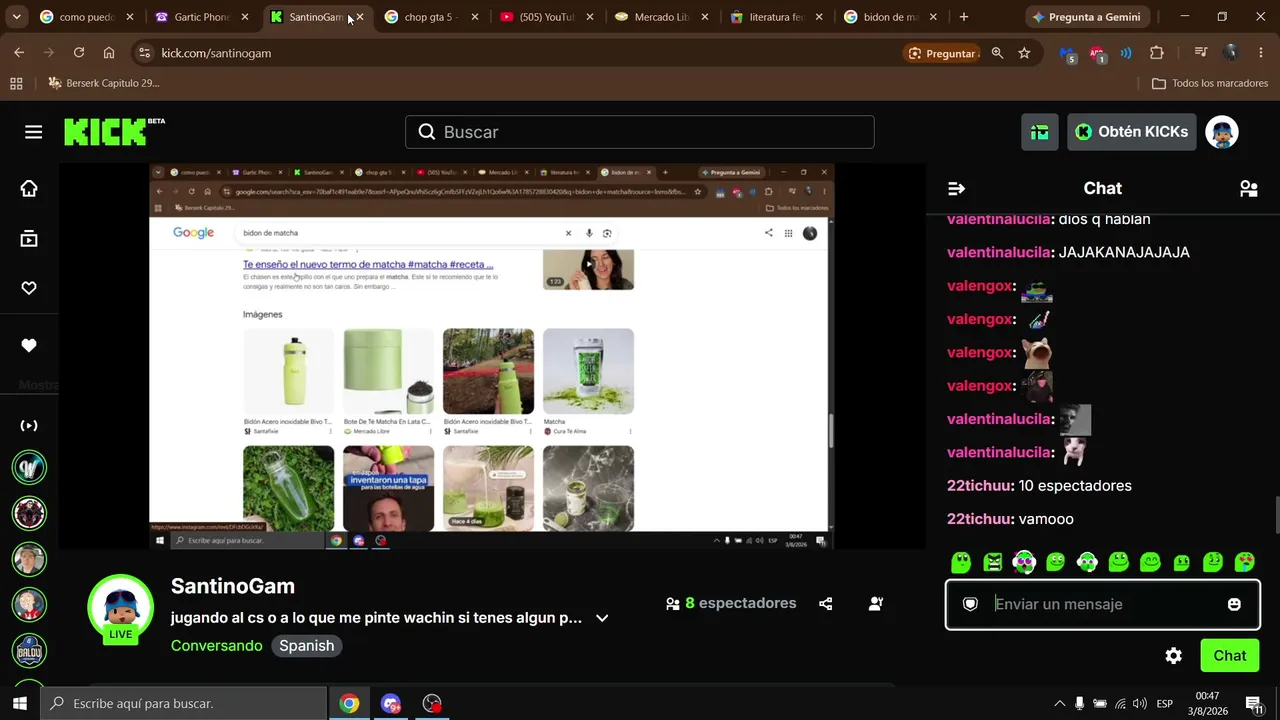1280x720 pixels.
Task: Click the Spanish language tag
Action: (307, 646)
